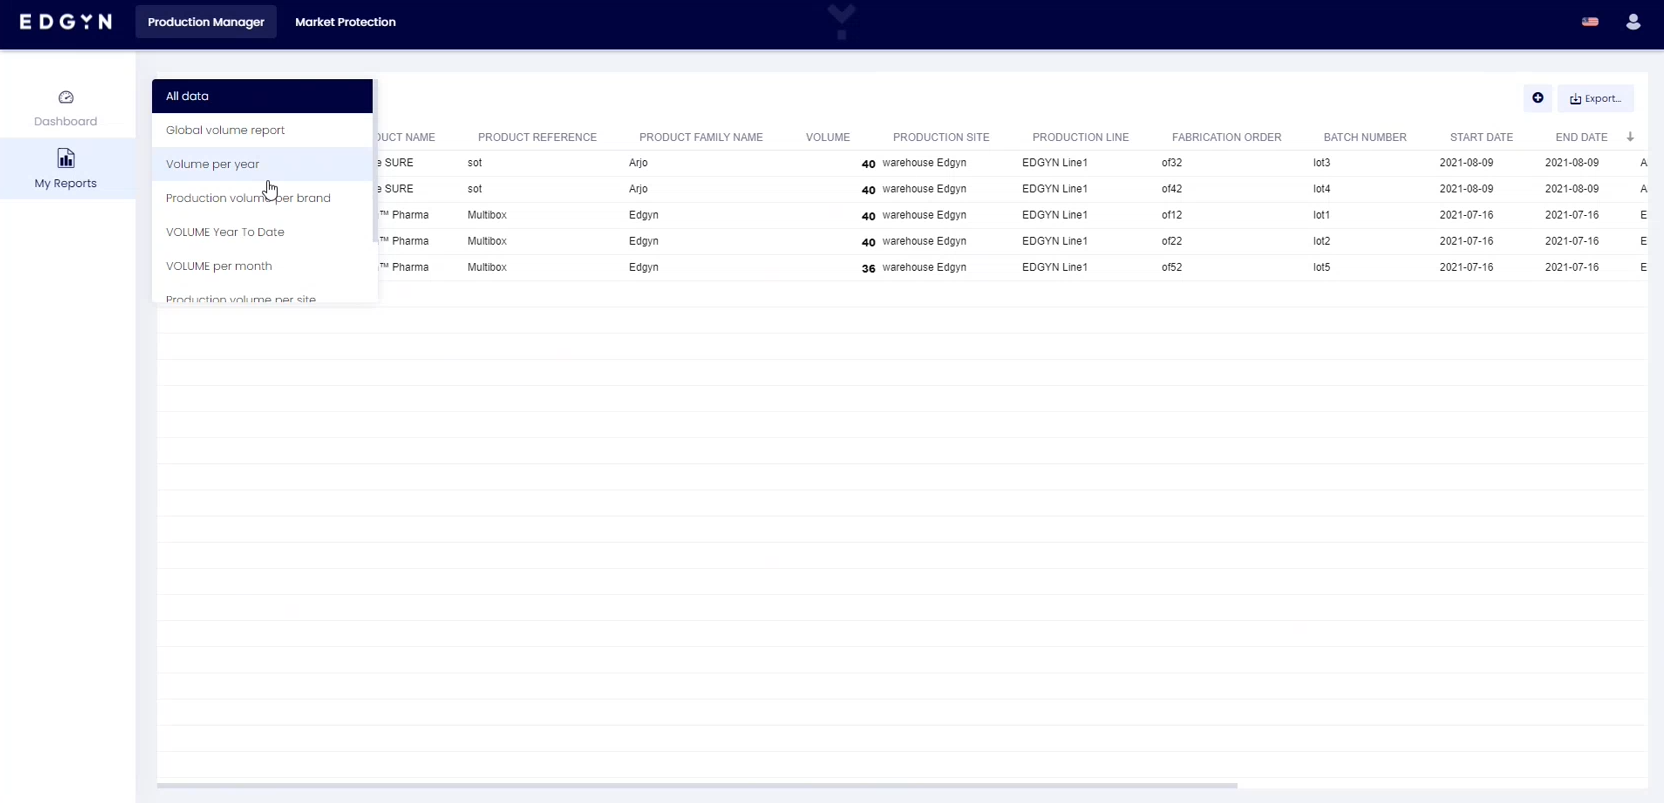Click the report list vertical scrollbar
The height and width of the screenshot is (803, 1664).
(375, 160)
